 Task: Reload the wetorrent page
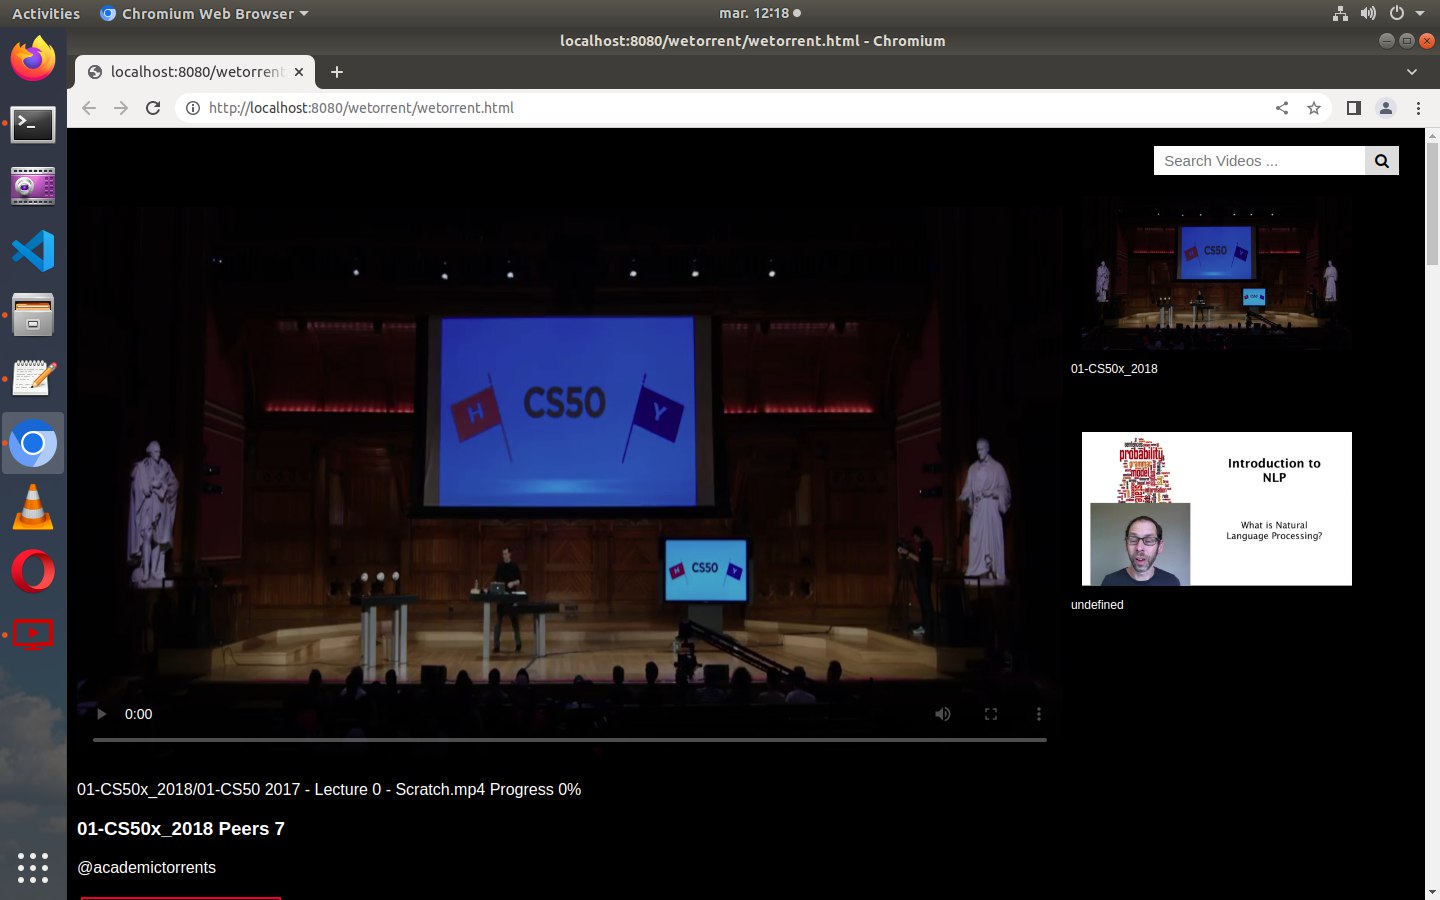[x=153, y=108]
